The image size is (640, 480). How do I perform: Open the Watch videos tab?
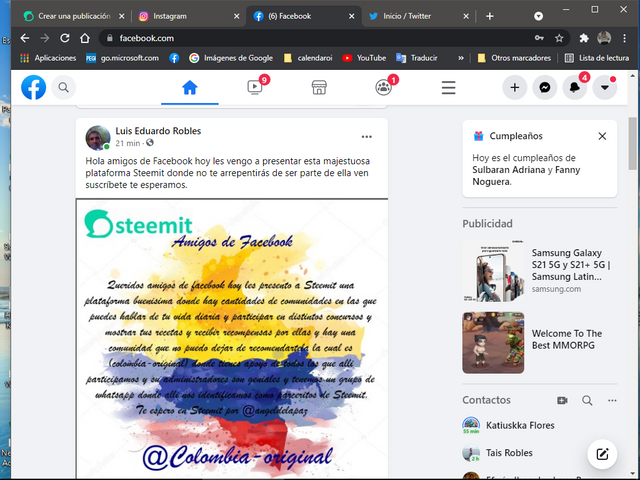click(255, 87)
